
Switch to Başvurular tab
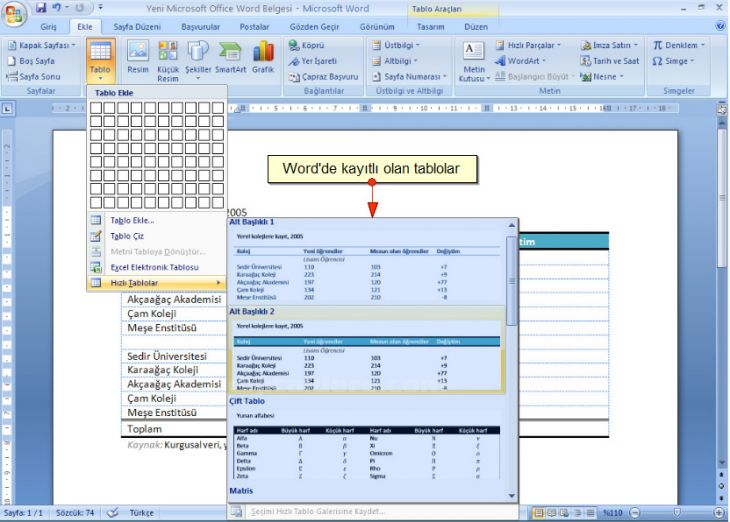click(201, 27)
